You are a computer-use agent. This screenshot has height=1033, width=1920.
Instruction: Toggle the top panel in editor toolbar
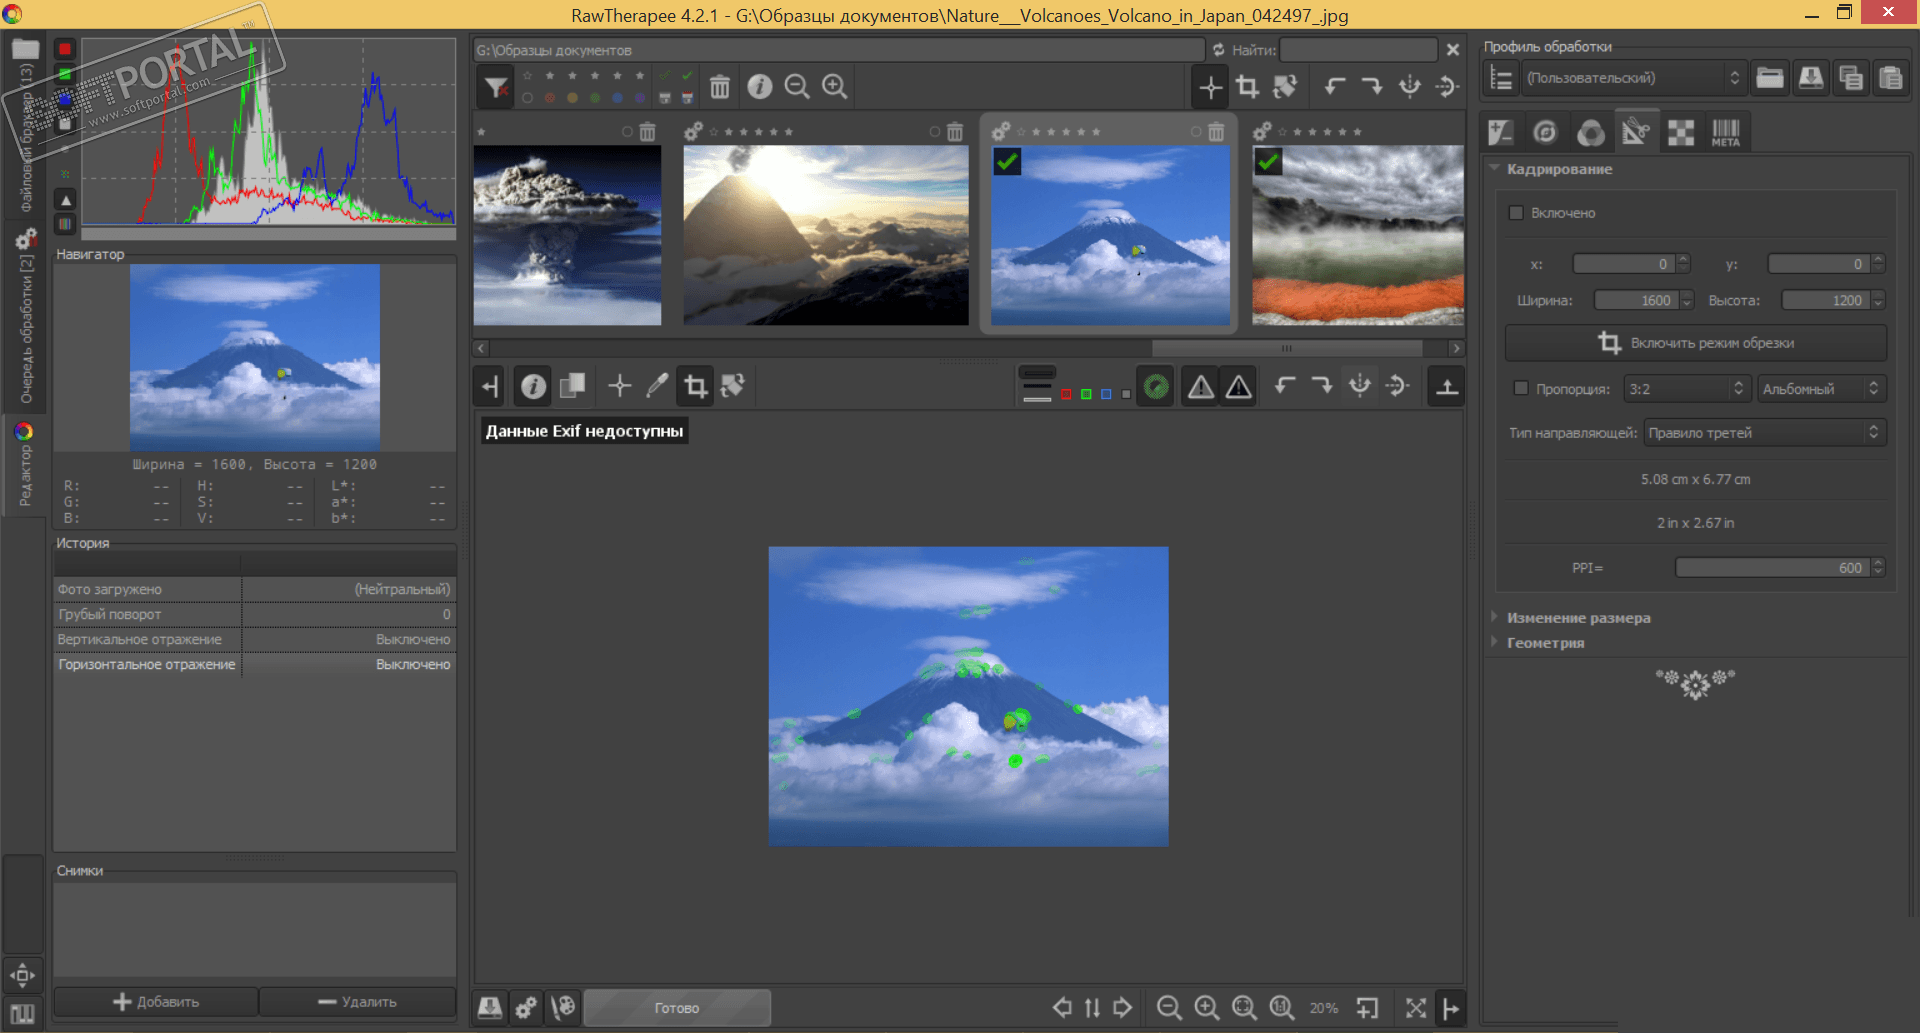[1447, 387]
